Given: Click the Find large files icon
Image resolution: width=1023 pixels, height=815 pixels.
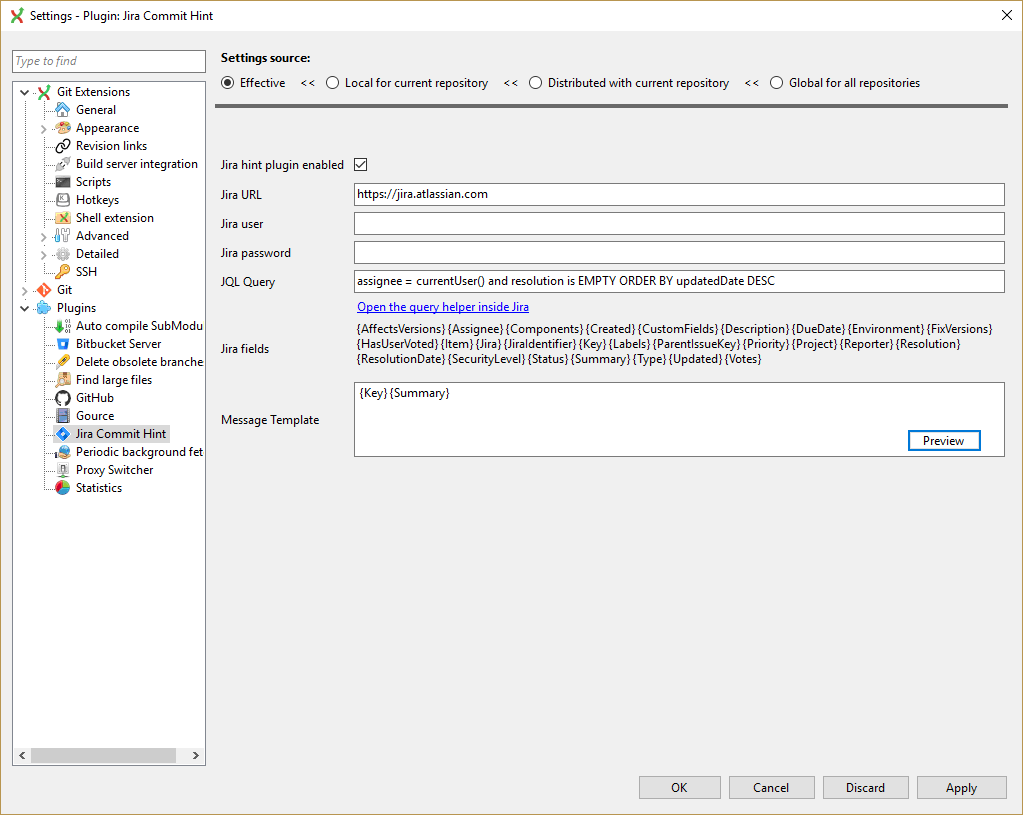Looking at the screenshot, I should 63,380.
